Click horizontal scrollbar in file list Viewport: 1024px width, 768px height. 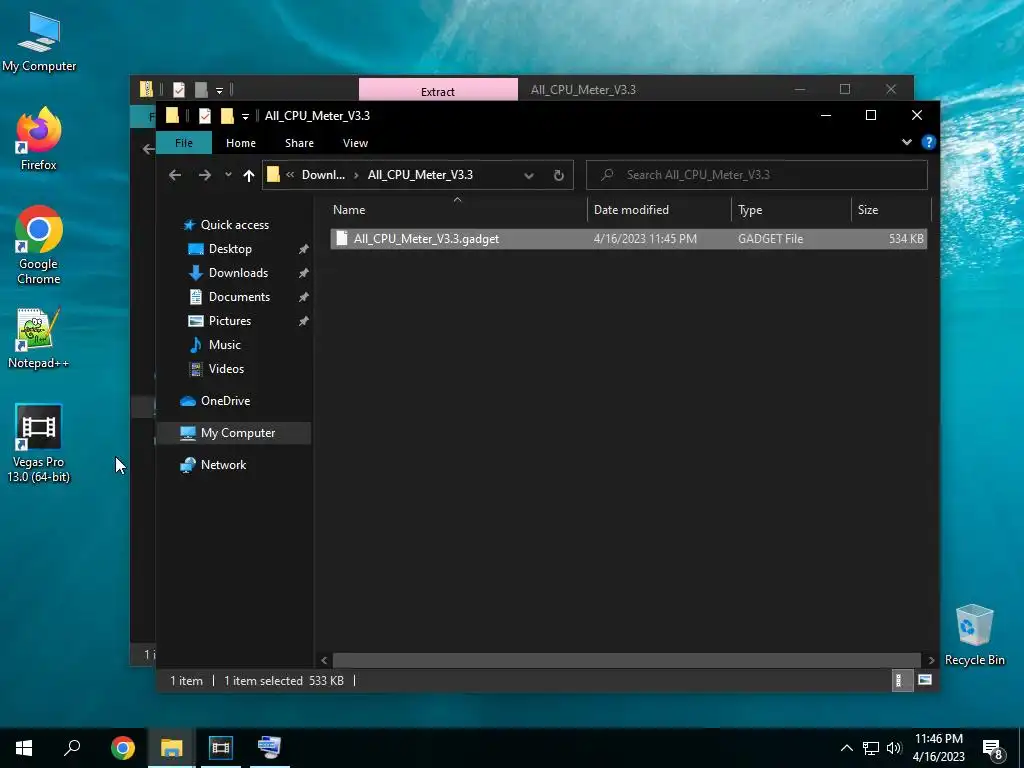pyautogui.click(x=626, y=660)
